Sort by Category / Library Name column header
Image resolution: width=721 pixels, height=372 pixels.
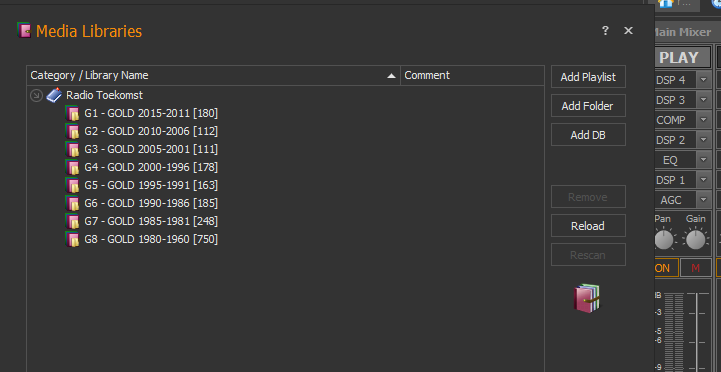[x=213, y=75]
